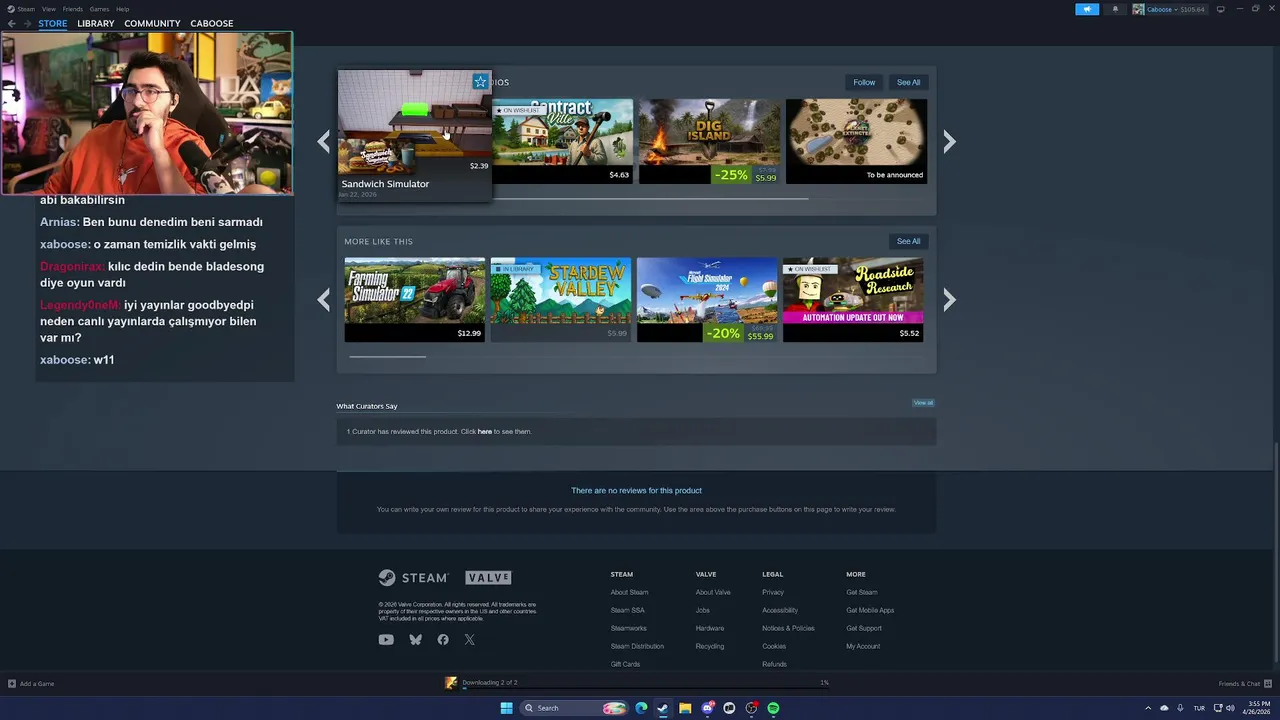Screen dimensions: 1280x720
Task: Open Steam's YouTube page icon
Action: 386,640
